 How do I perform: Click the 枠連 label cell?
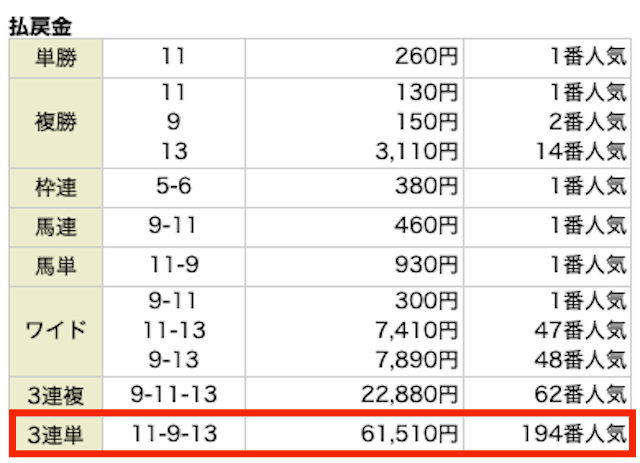56,188
